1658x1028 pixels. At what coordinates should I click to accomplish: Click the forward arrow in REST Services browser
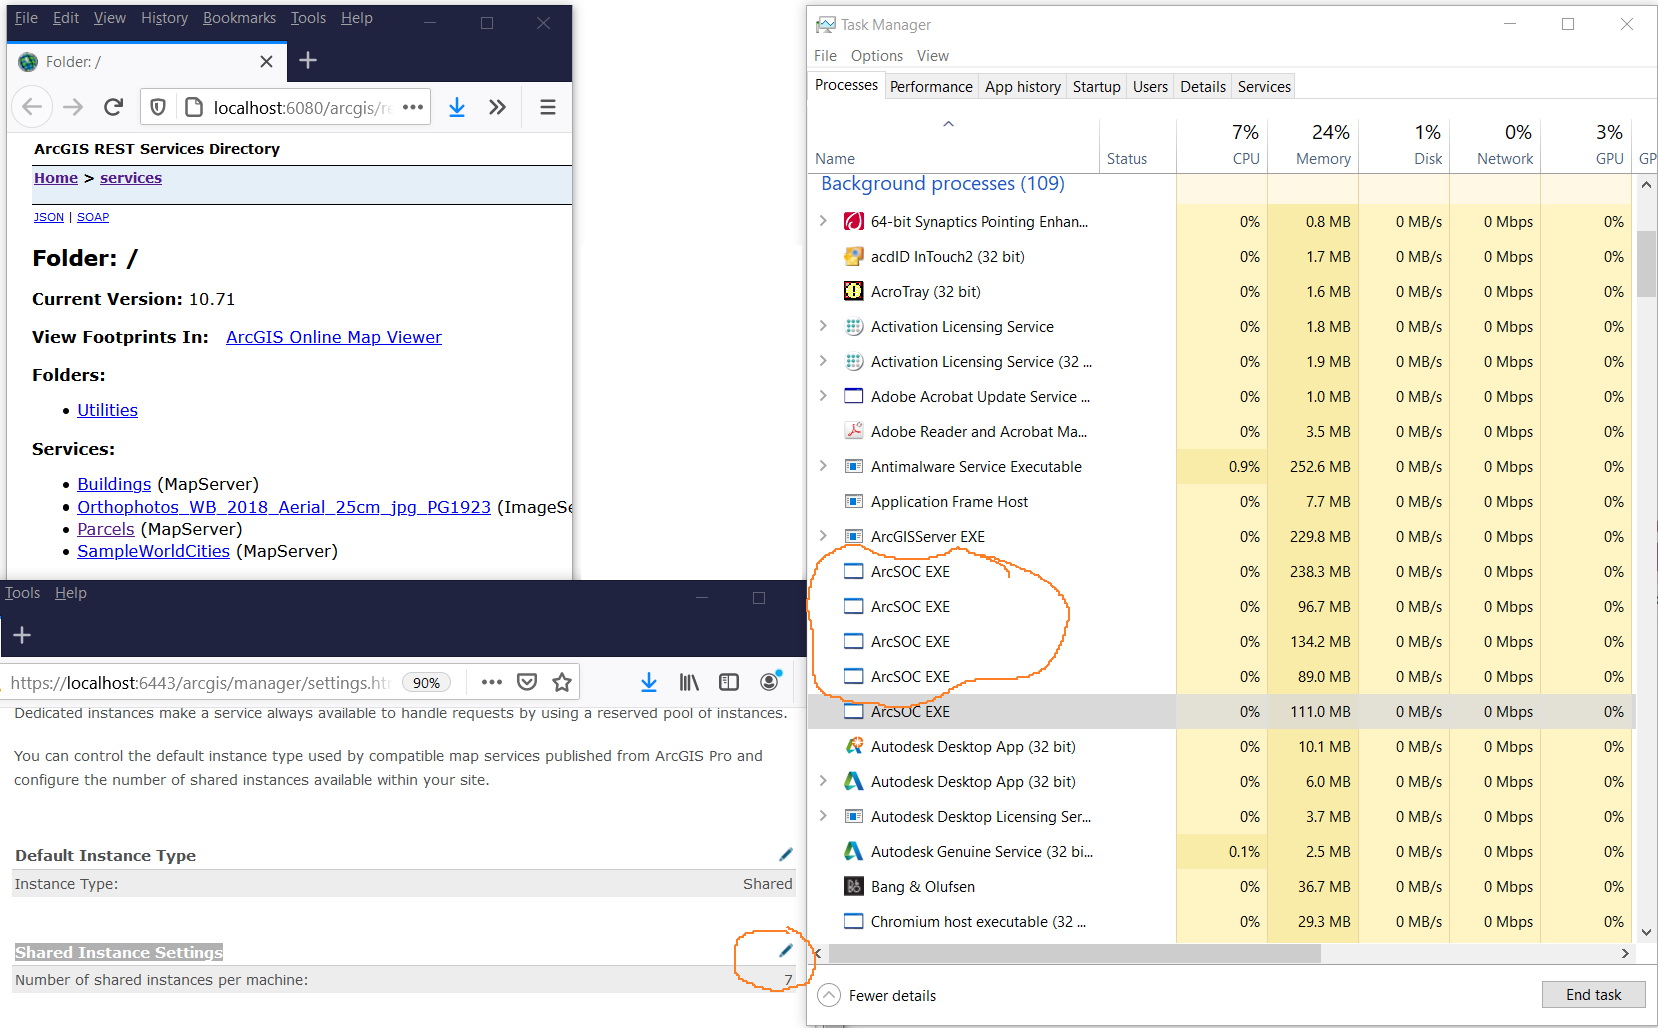click(73, 107)
